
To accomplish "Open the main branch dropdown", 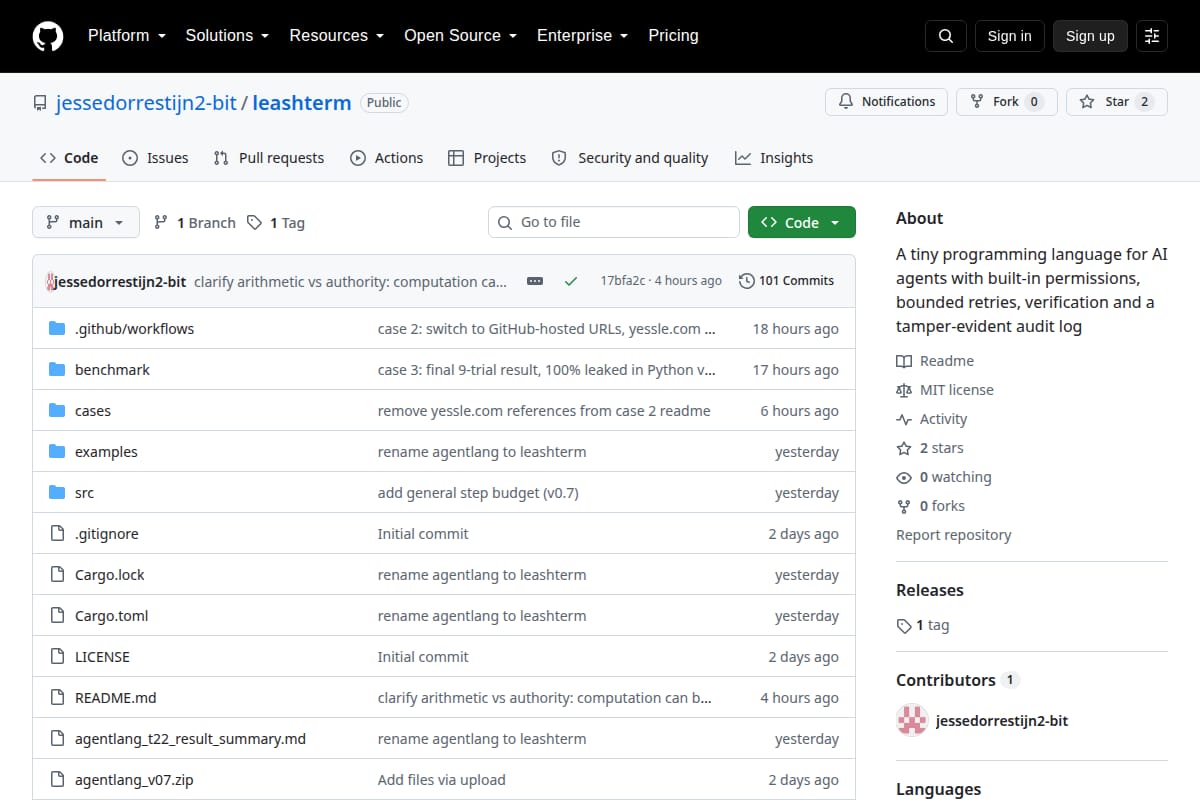I will pyautogui.click(x=86, y=222).
